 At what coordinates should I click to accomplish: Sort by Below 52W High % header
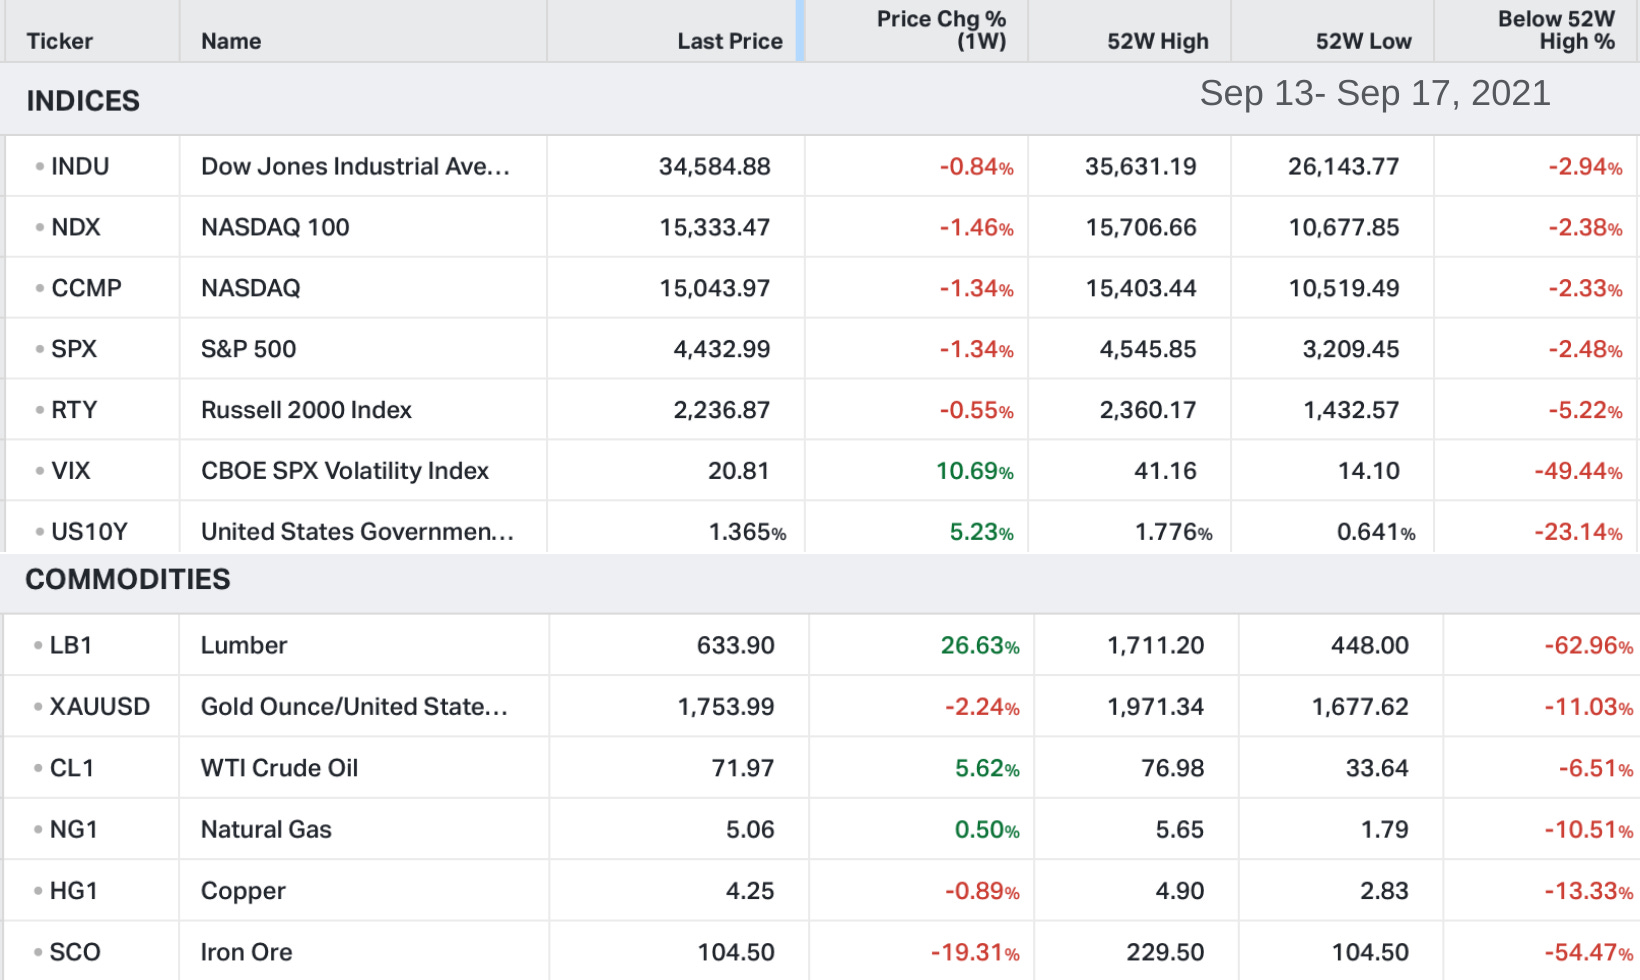pos(1556,30)
